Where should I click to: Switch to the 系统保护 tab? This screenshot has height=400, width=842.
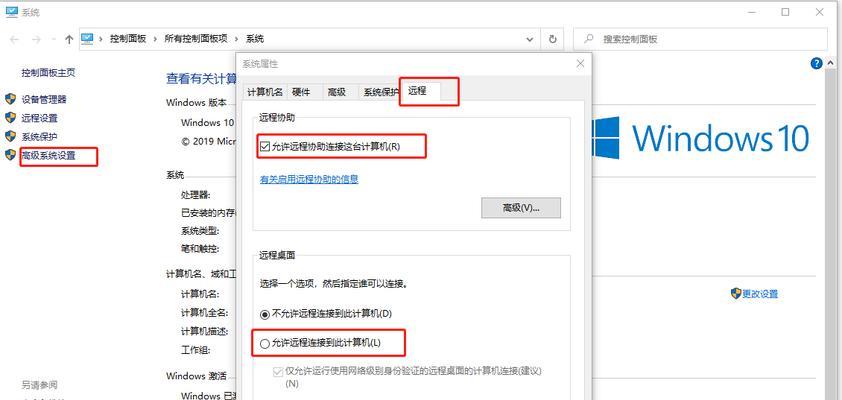(380, 92)
